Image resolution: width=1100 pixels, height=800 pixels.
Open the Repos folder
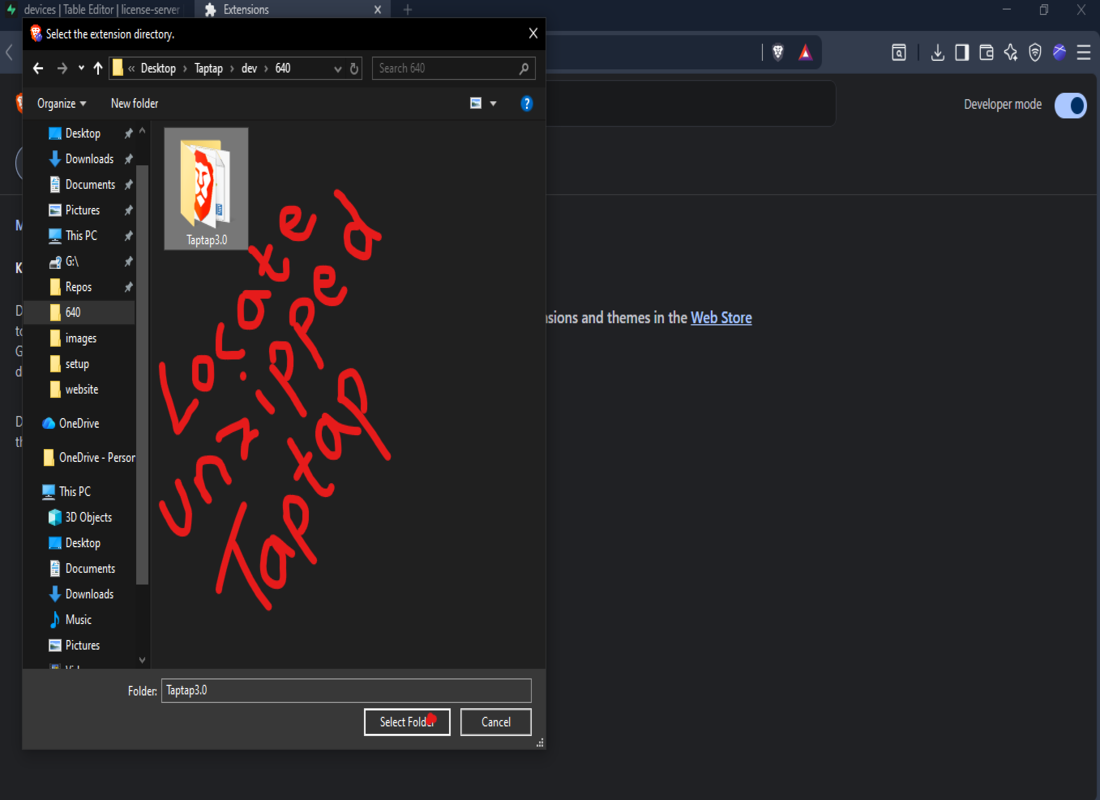coord(78,287)
